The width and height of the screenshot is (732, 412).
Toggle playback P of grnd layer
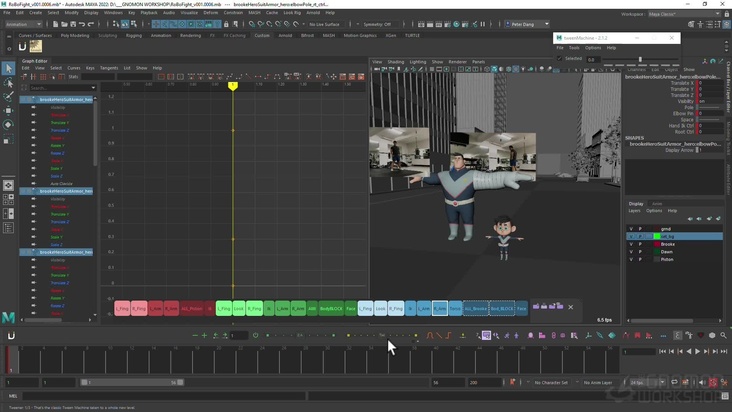point(640,229)
